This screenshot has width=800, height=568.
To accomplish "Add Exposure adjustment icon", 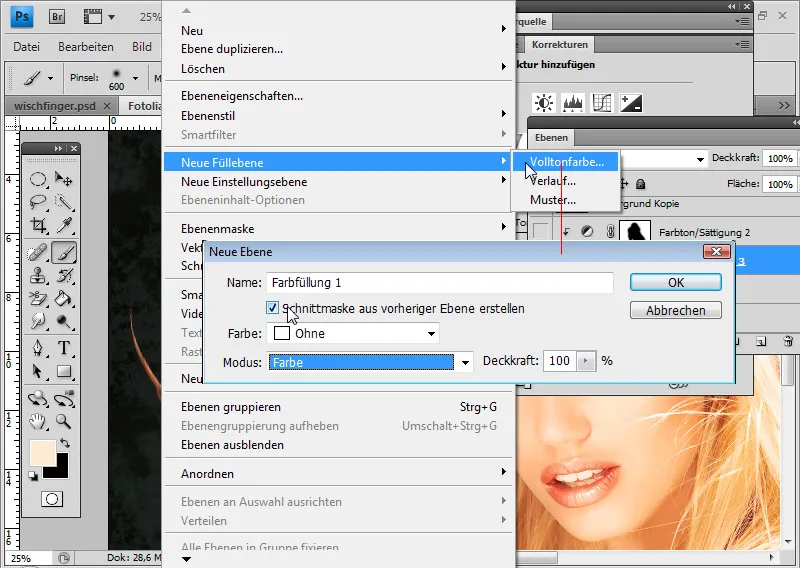I will pyautogui.click(x=631, y=103).
